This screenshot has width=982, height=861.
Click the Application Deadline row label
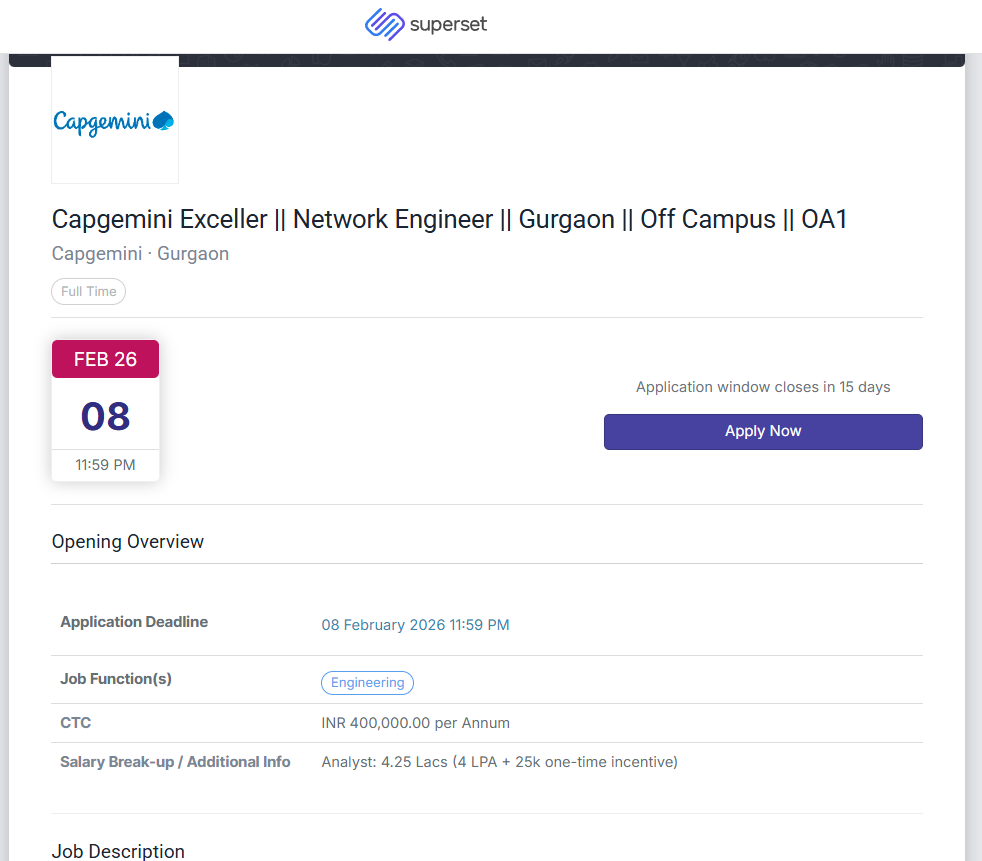[x=134, y=622]
